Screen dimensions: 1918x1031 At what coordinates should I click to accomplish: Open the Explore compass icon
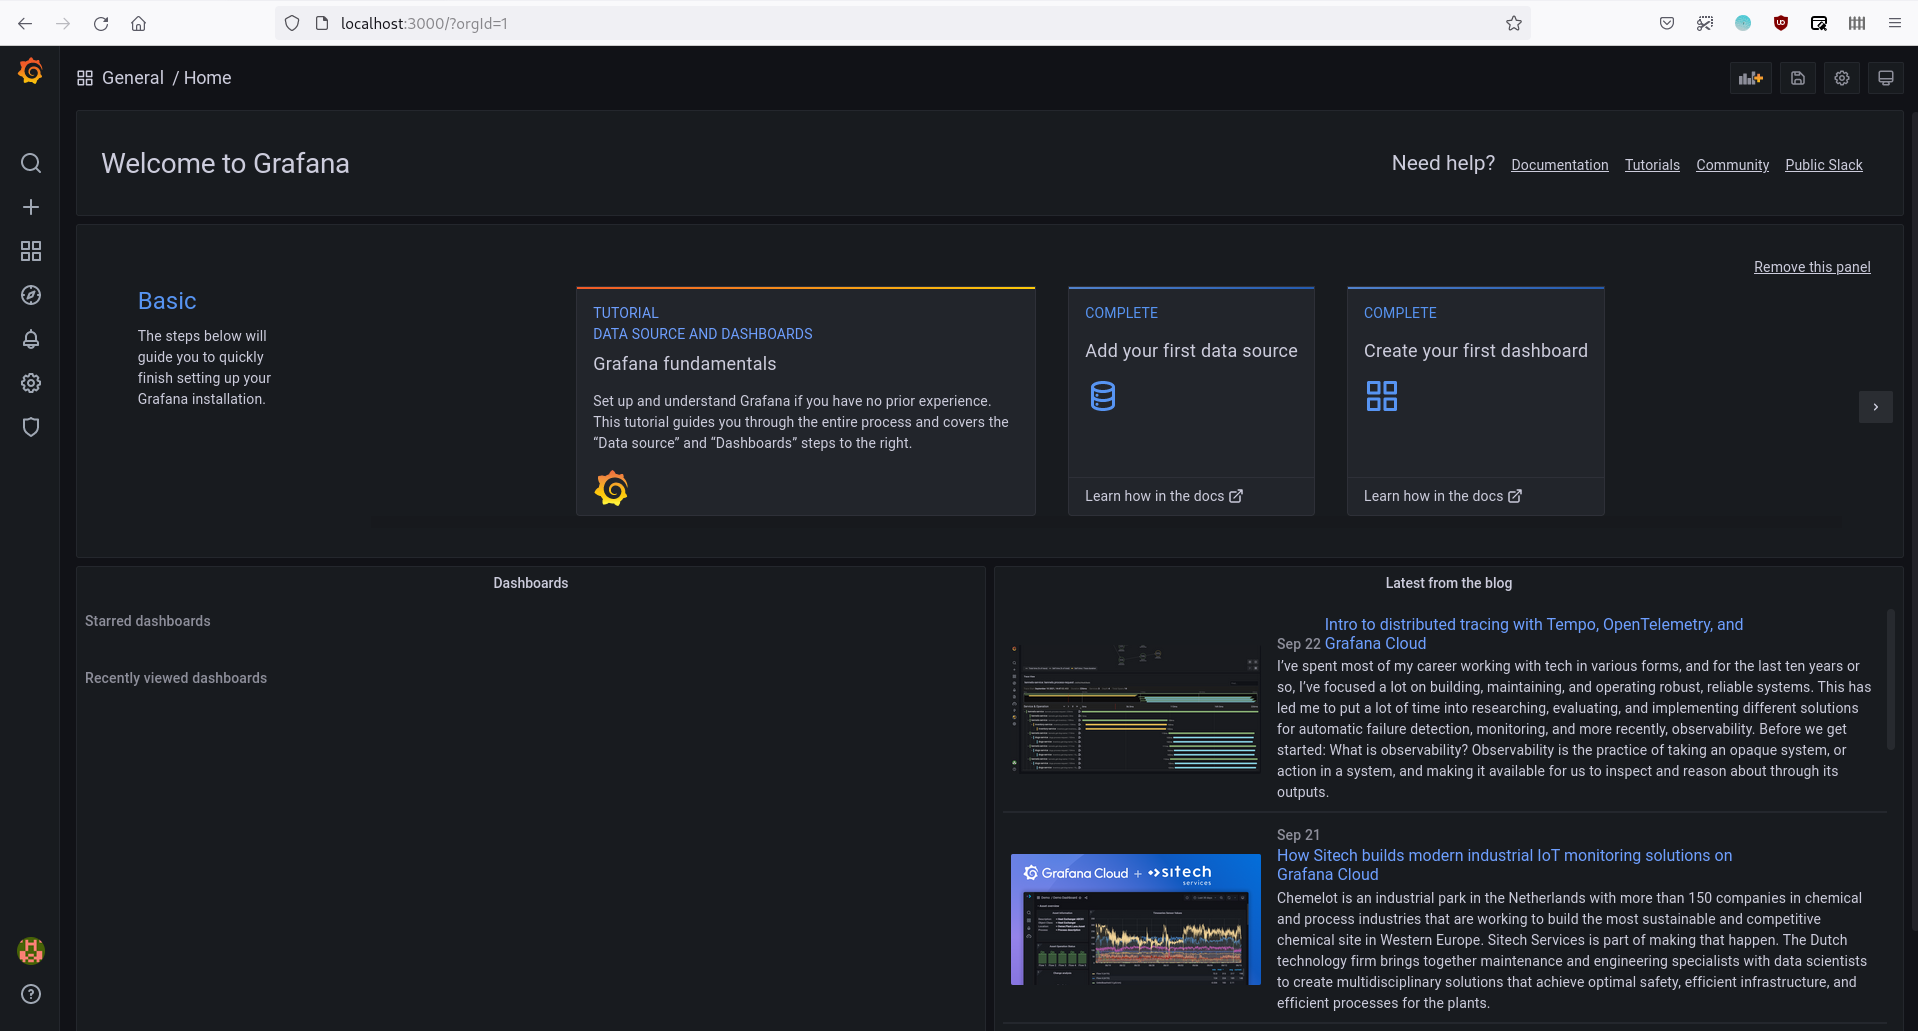click(x=31, y=295)
